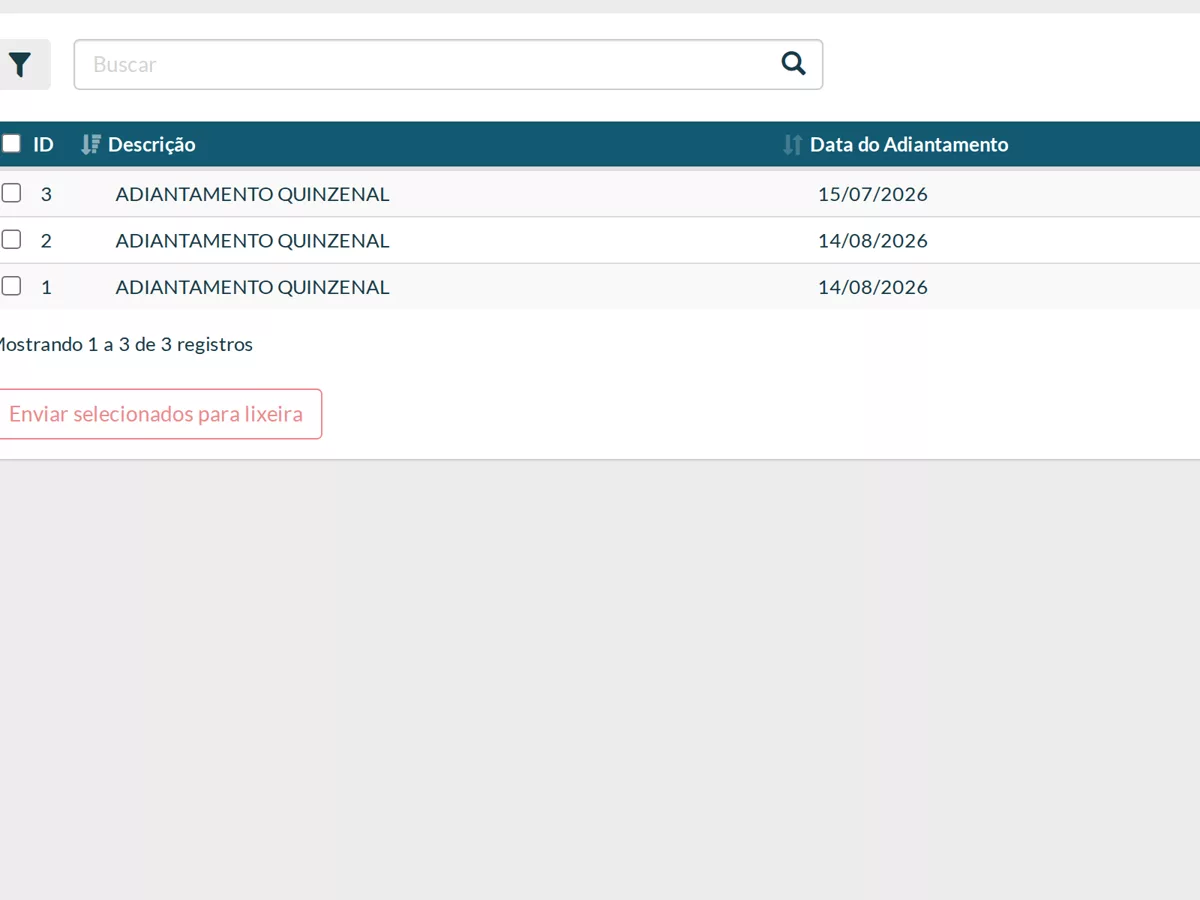The height and width of the screenshot is (900, 1200).
Task: Select the 14/08/2026 date in row 2
Action: [873, 241]
